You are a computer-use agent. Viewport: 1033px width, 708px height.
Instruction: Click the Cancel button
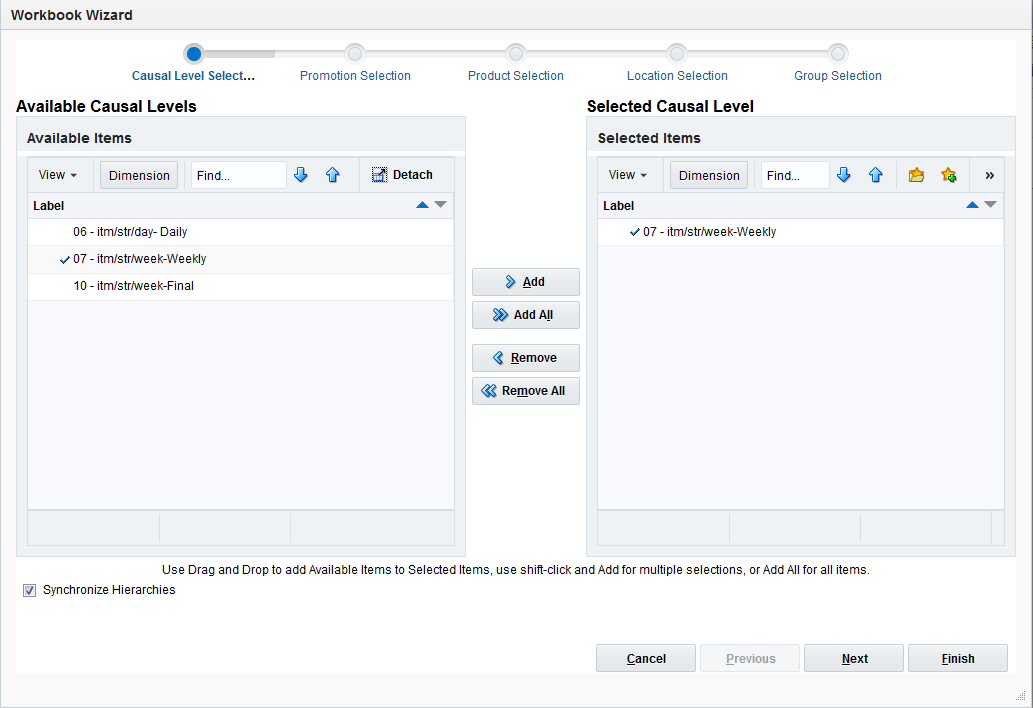pos(646,658)
